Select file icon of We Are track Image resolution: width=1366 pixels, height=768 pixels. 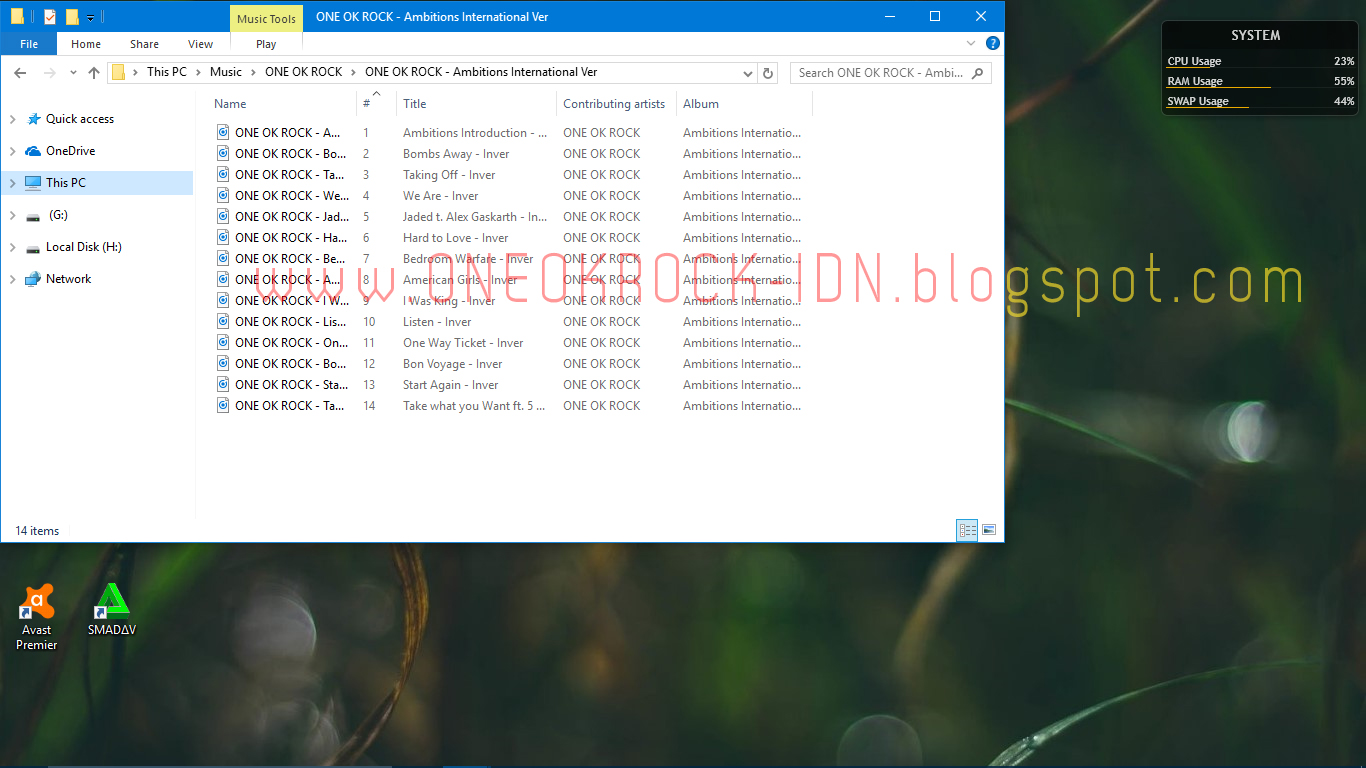(x=224, y=195)
